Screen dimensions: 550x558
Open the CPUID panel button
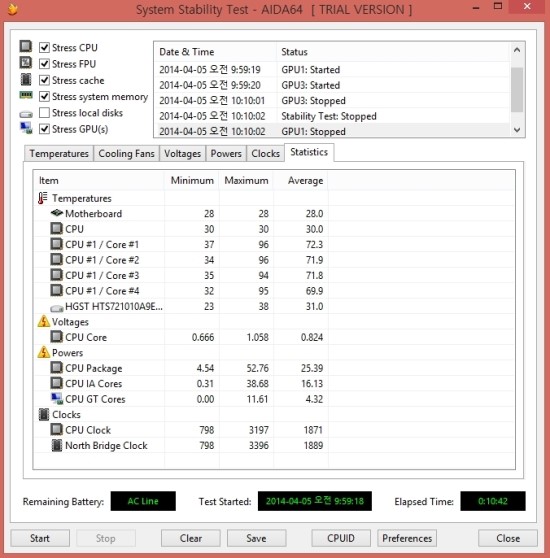pyautogui.click(x=341, y=538)
